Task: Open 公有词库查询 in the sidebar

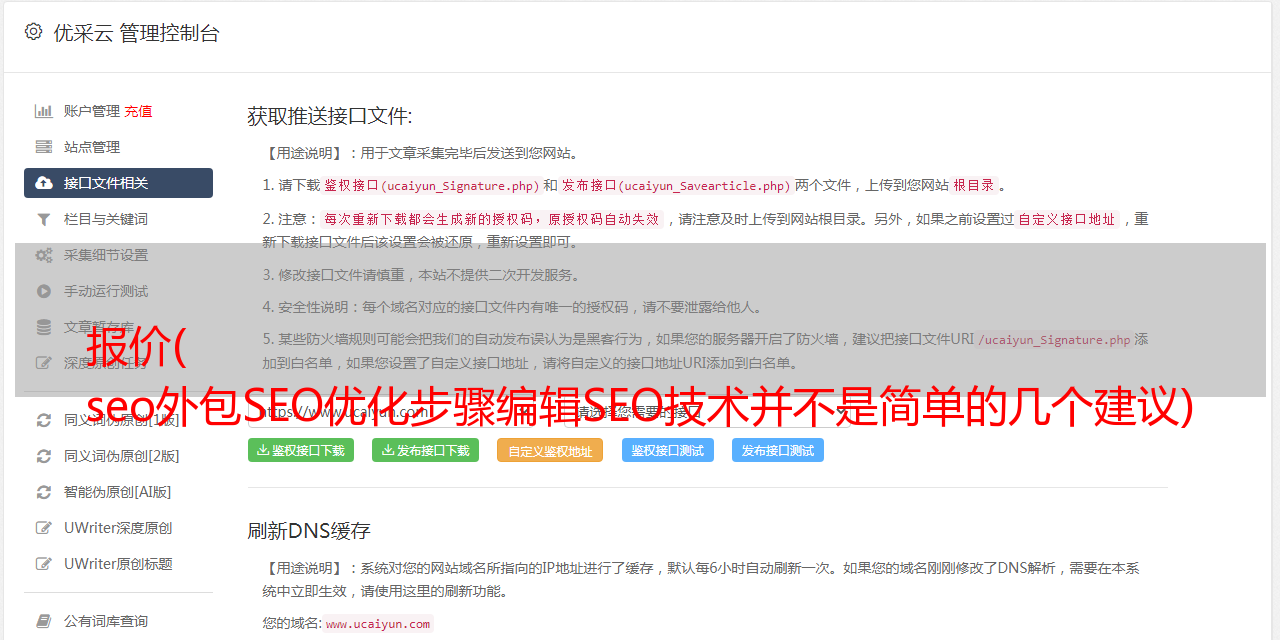Action: (106, 621)
